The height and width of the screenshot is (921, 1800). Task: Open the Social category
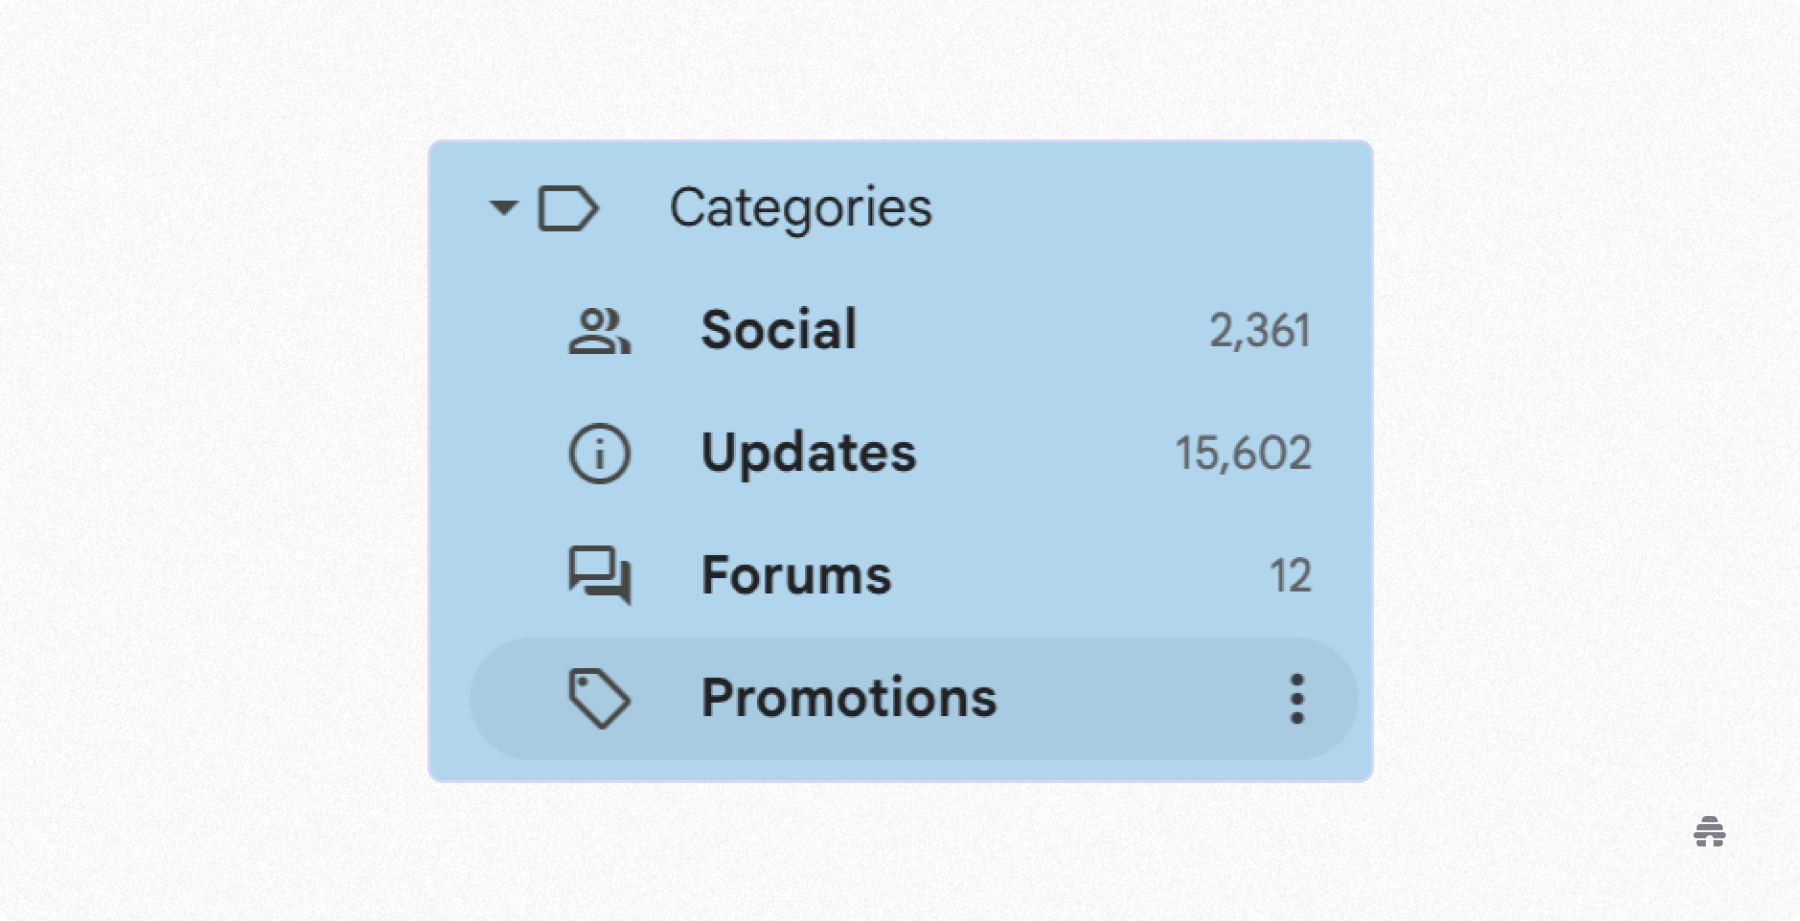pyautogui.click(x=779, y=330)
